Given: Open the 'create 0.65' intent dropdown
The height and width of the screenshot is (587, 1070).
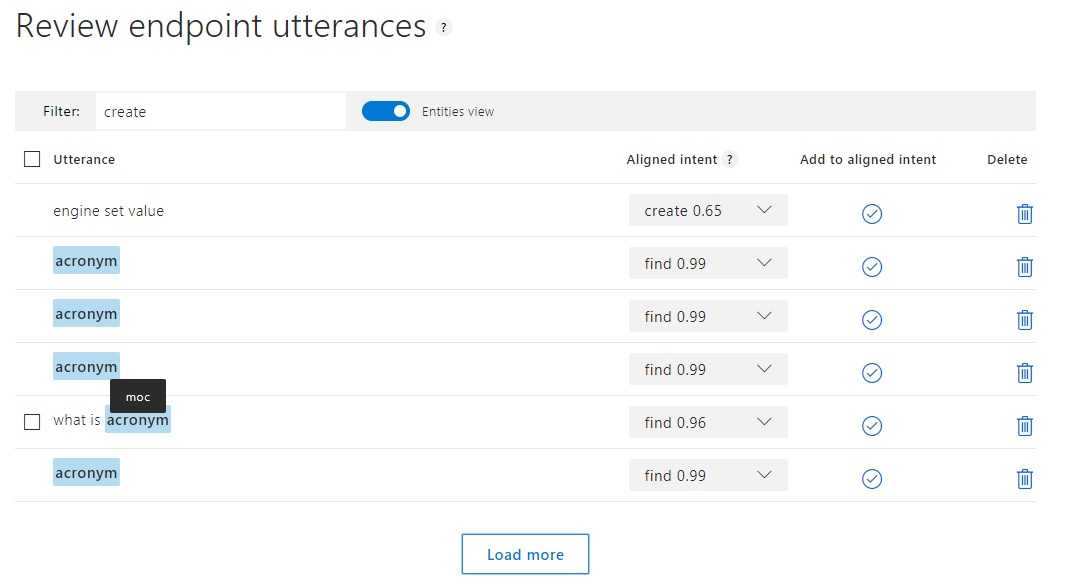Looking at the screenshot, I should tap(708, 210).
